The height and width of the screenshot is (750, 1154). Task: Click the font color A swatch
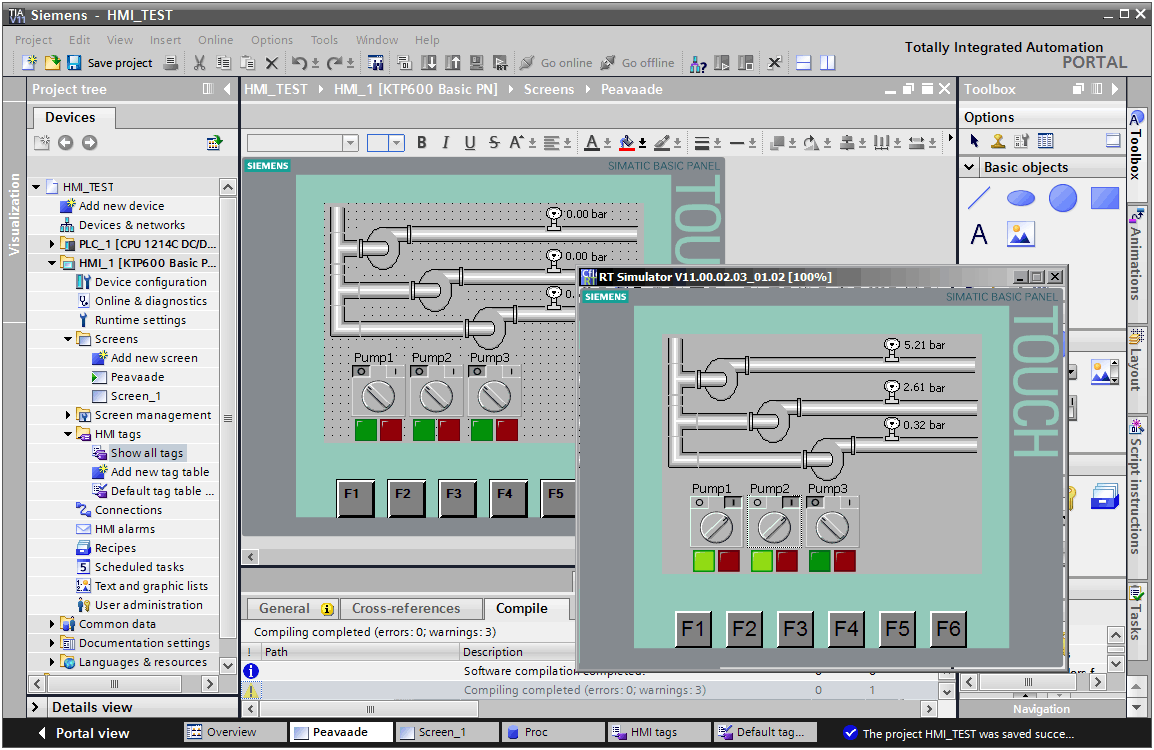[592, 143]
